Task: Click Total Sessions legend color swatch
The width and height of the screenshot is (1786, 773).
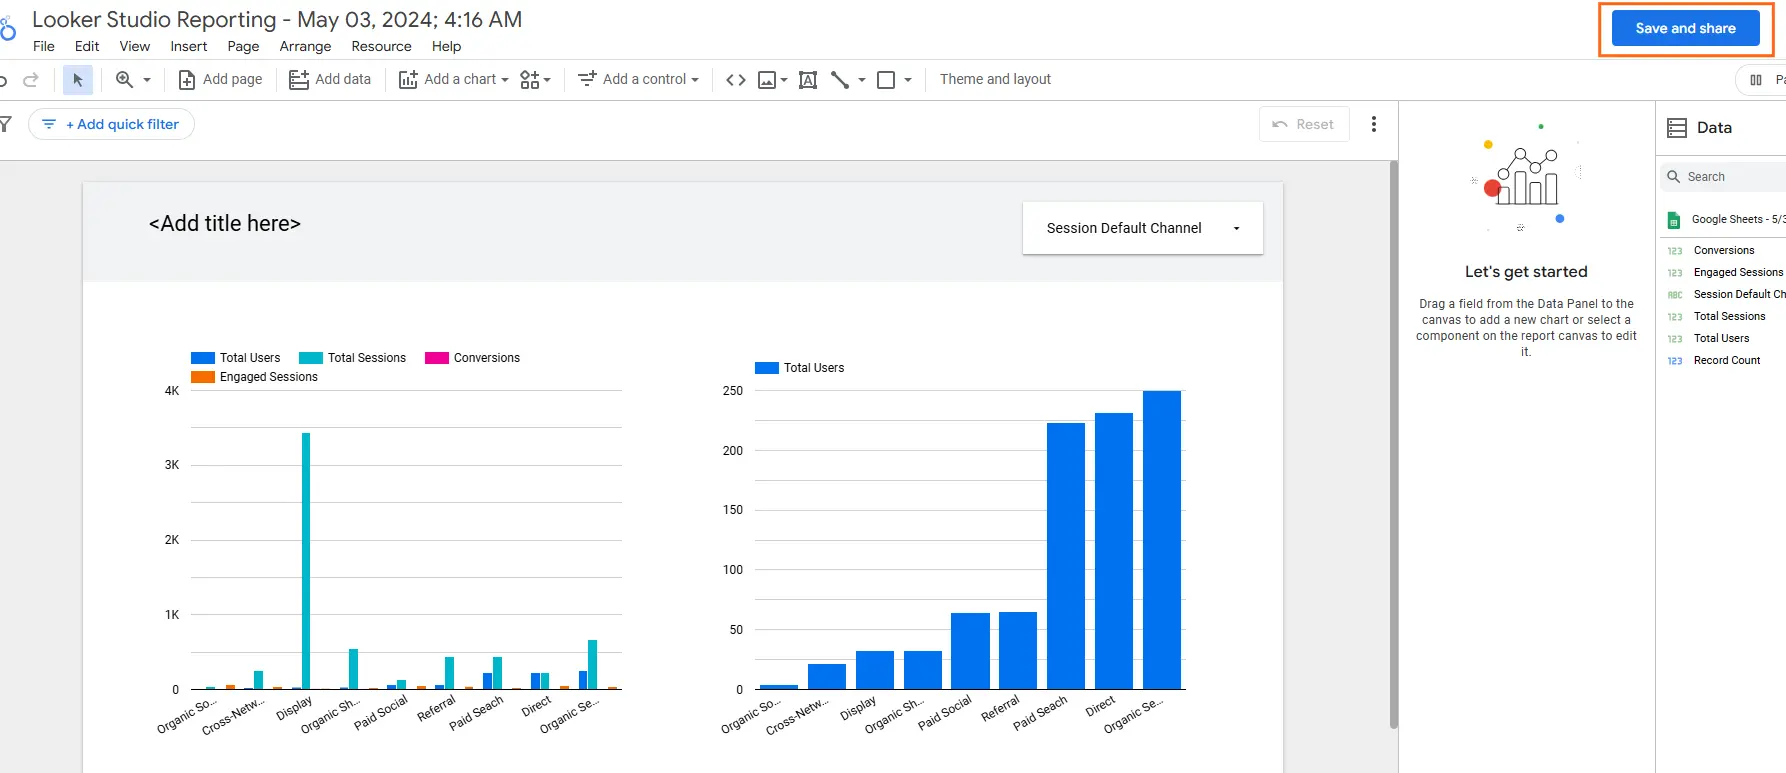Action: pos(311,358)
